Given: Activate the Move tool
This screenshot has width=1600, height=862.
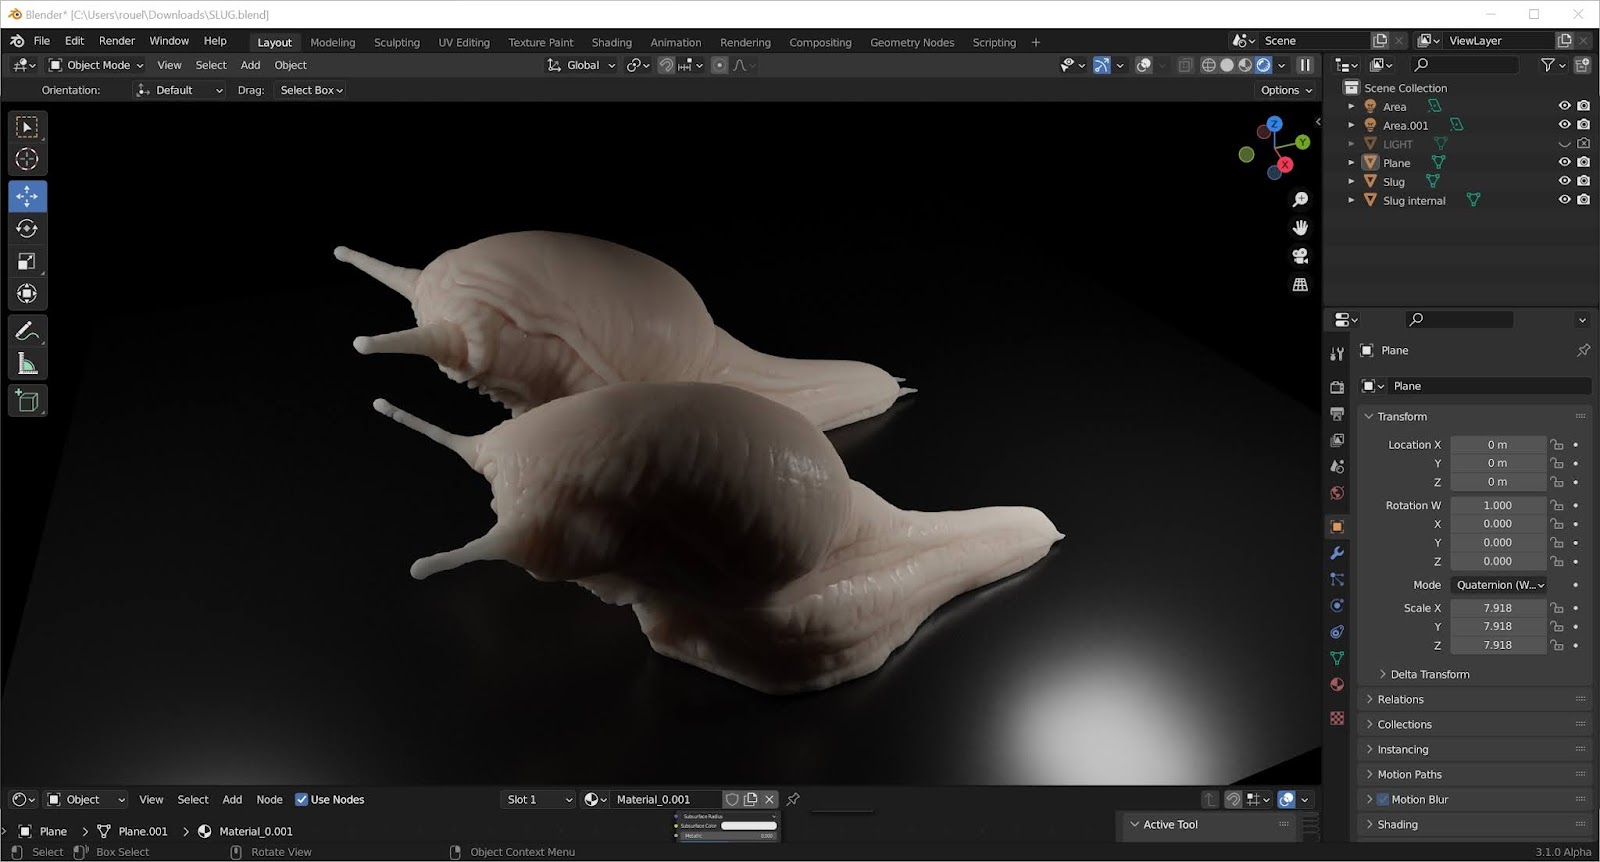Looking at the screenshot, I should click(27, 196).
